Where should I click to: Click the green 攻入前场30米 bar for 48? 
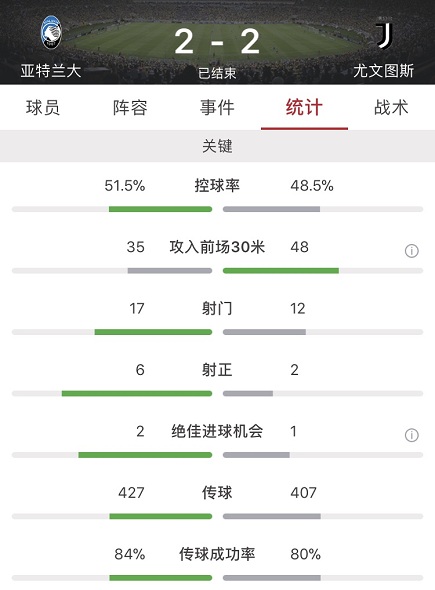(281, 271)
